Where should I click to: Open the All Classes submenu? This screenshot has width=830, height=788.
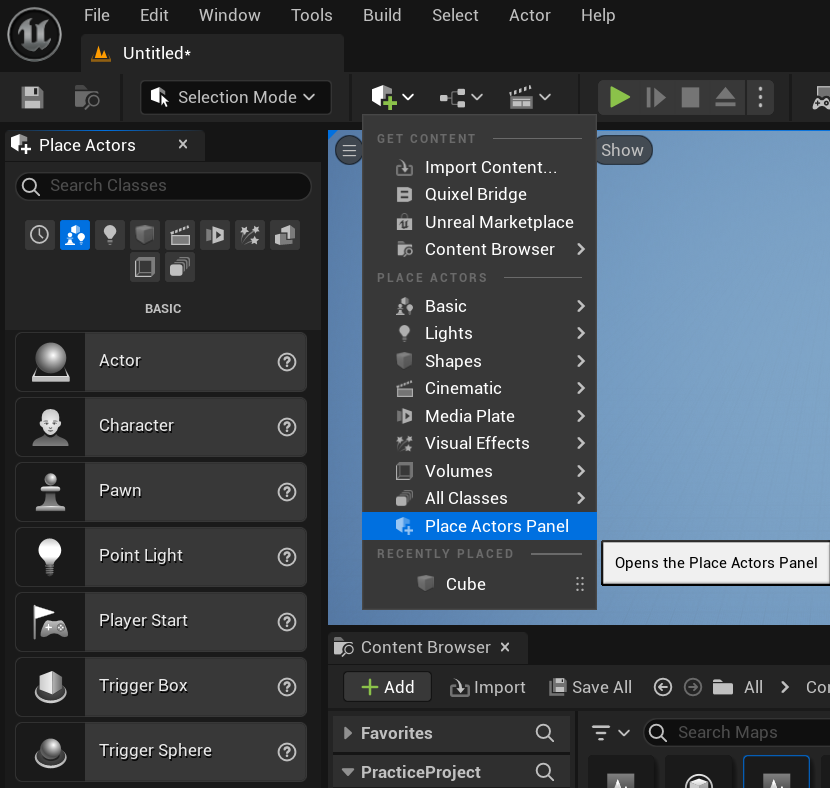click(479, 499)
